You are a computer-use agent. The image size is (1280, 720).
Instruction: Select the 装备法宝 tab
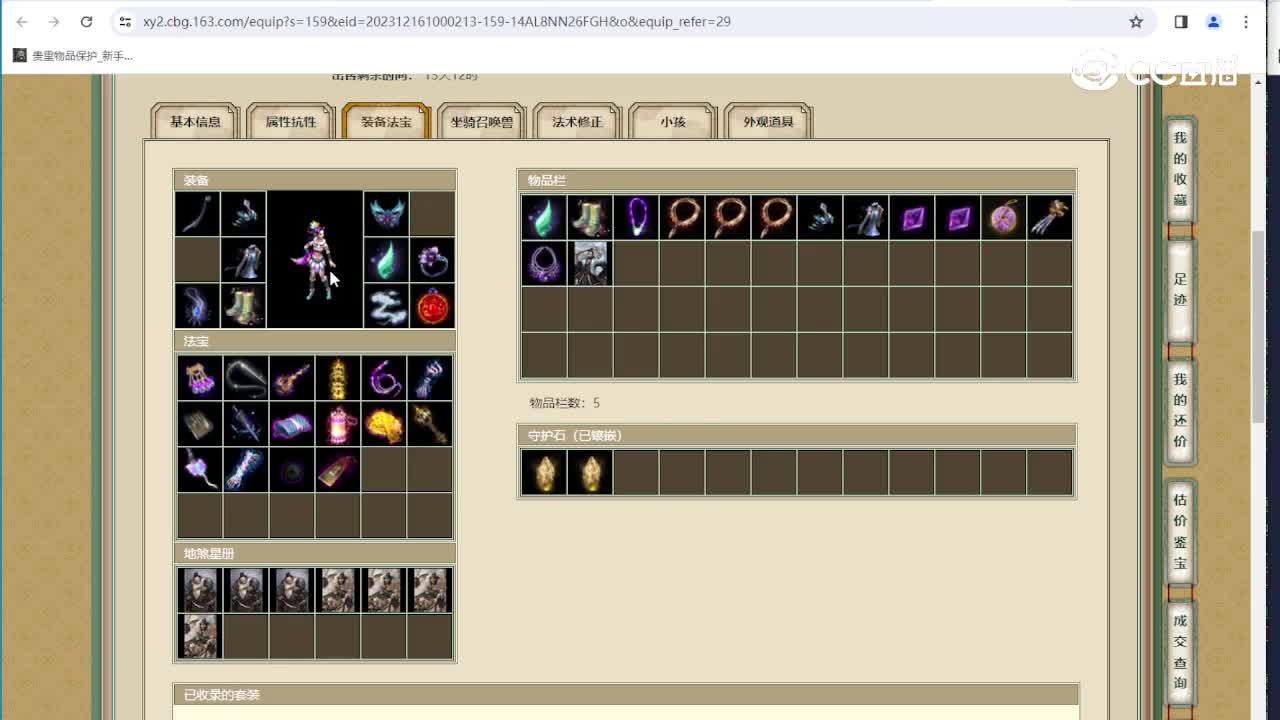coord(387,122)
